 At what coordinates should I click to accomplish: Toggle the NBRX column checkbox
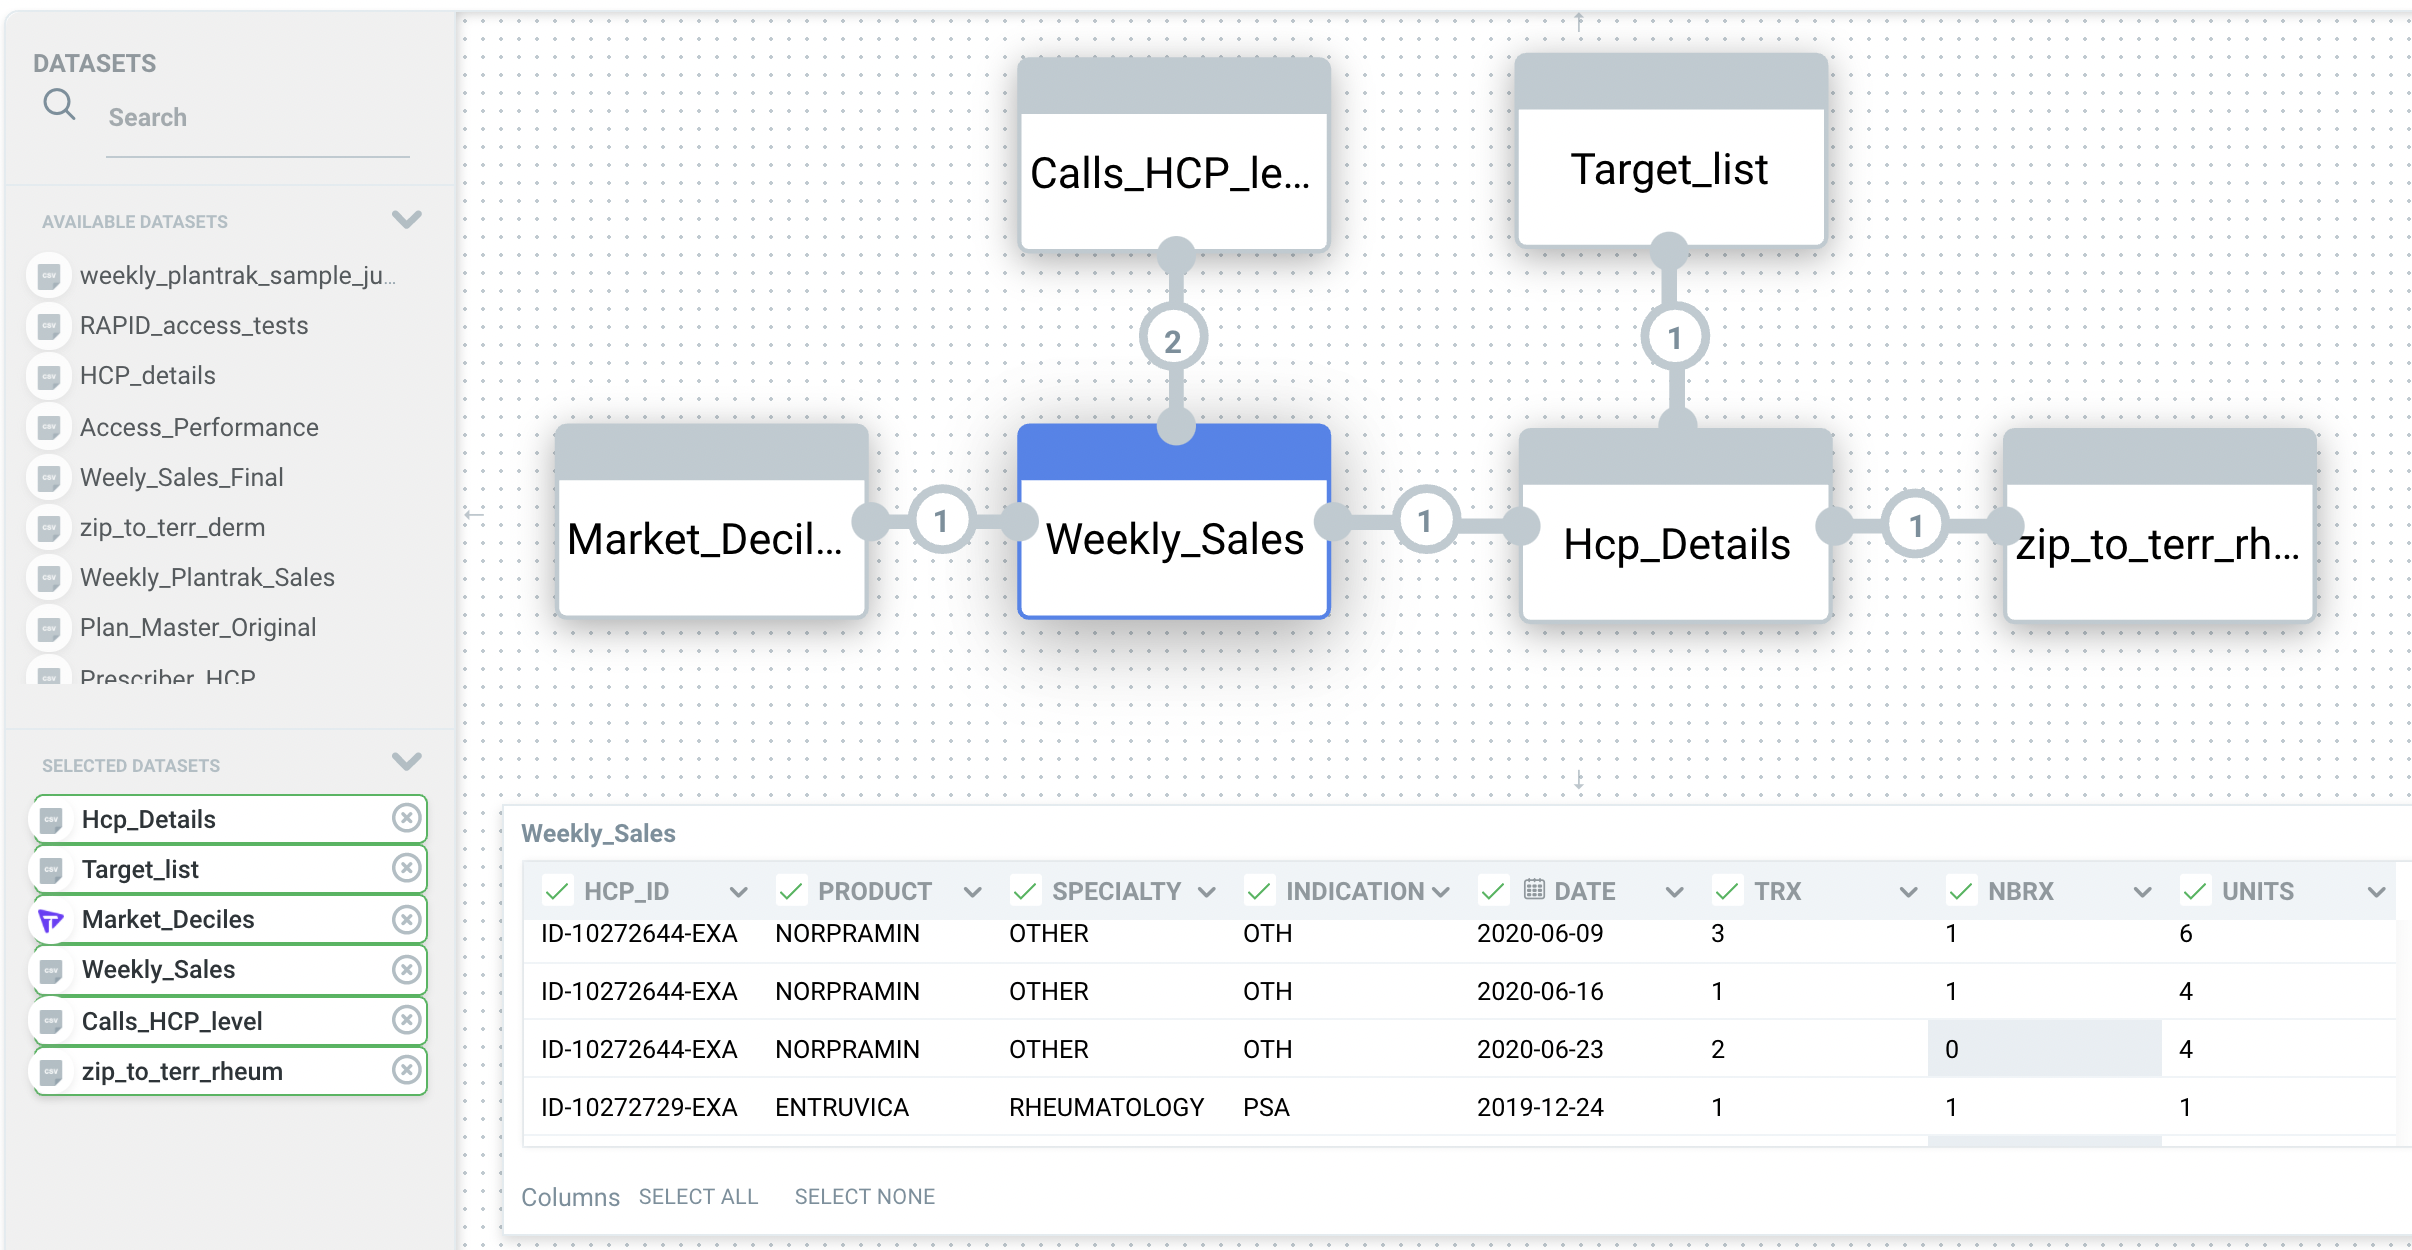pos(1961,890)
